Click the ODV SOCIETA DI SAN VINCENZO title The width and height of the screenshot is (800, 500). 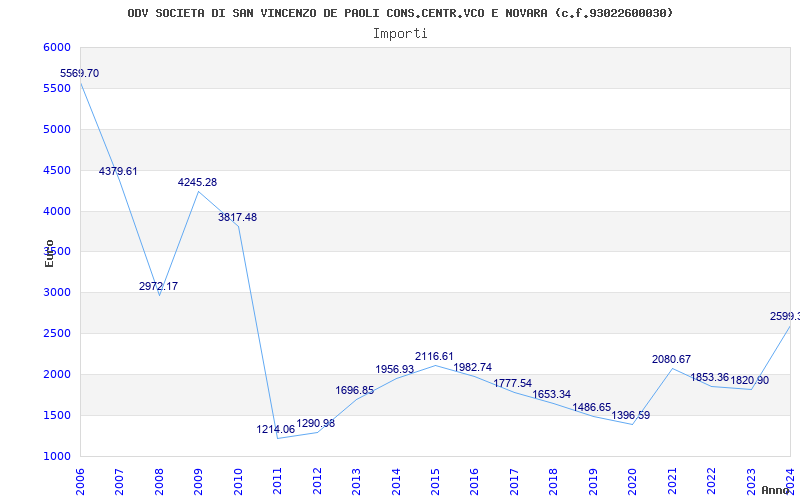tap(400, 13)
